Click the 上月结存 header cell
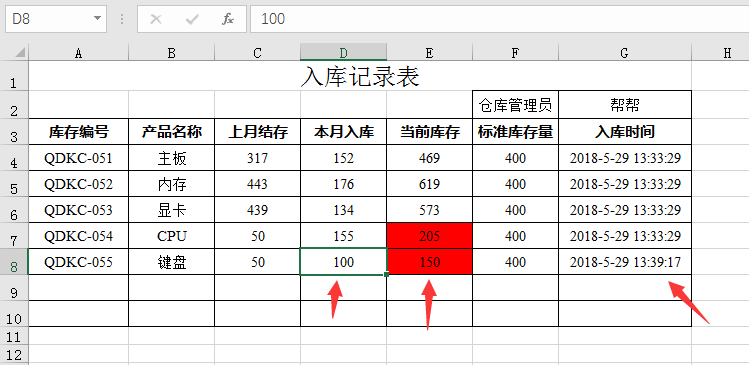The height and width of the screenshot is (365, 749). point(257,132)
